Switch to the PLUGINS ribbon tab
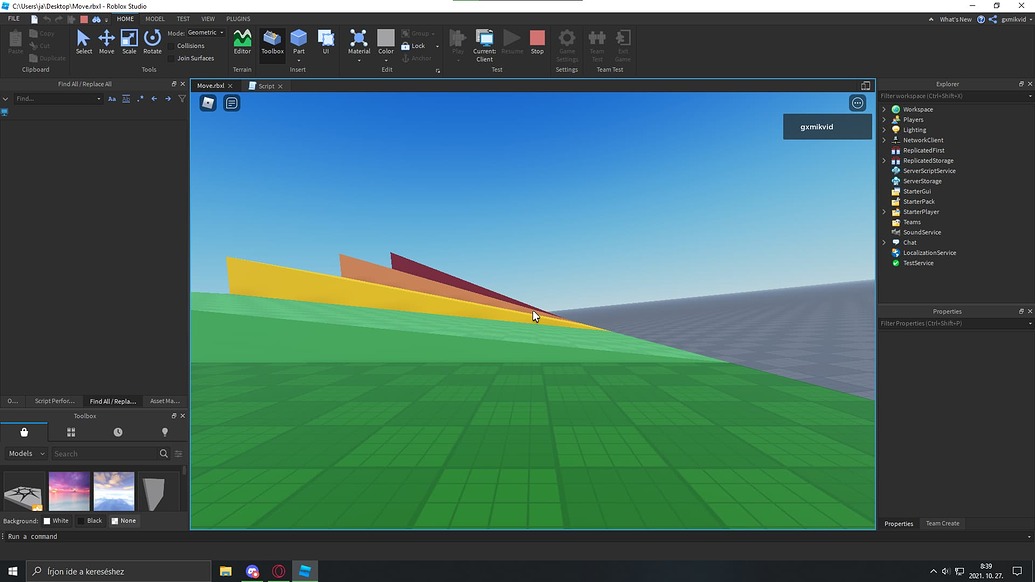The image size is (1035, 582). click(x=238, y=19)
